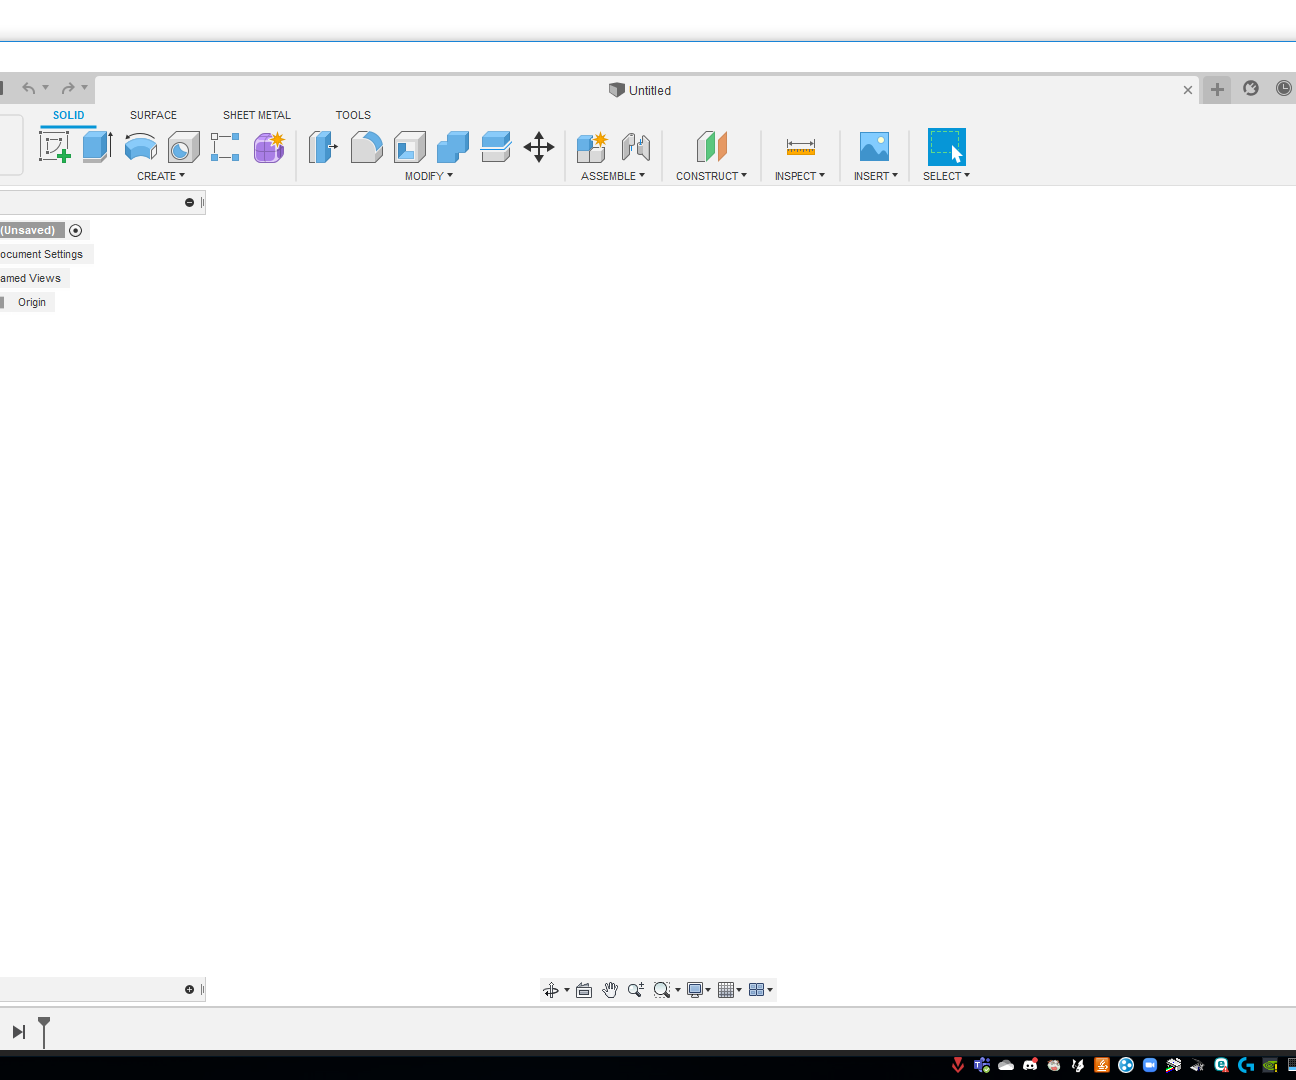Screen dimensions: 1296x1080
Task: Click the New Component icon
Action: (x=592, y=147)
